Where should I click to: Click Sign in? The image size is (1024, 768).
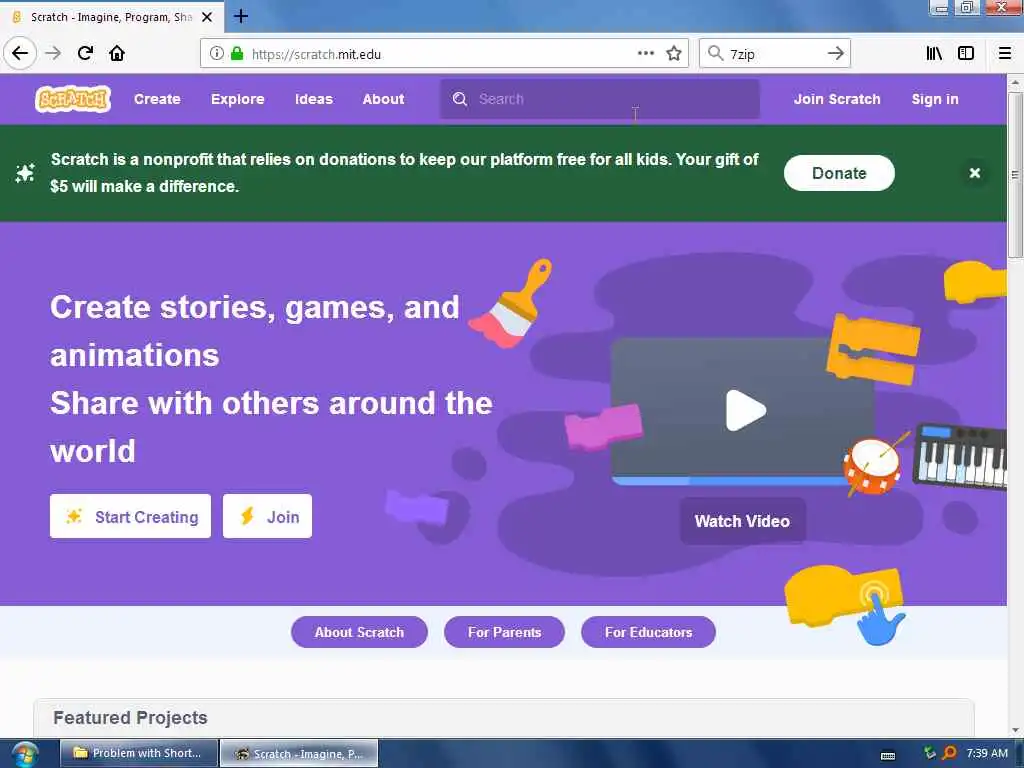[x=935, y=99]
